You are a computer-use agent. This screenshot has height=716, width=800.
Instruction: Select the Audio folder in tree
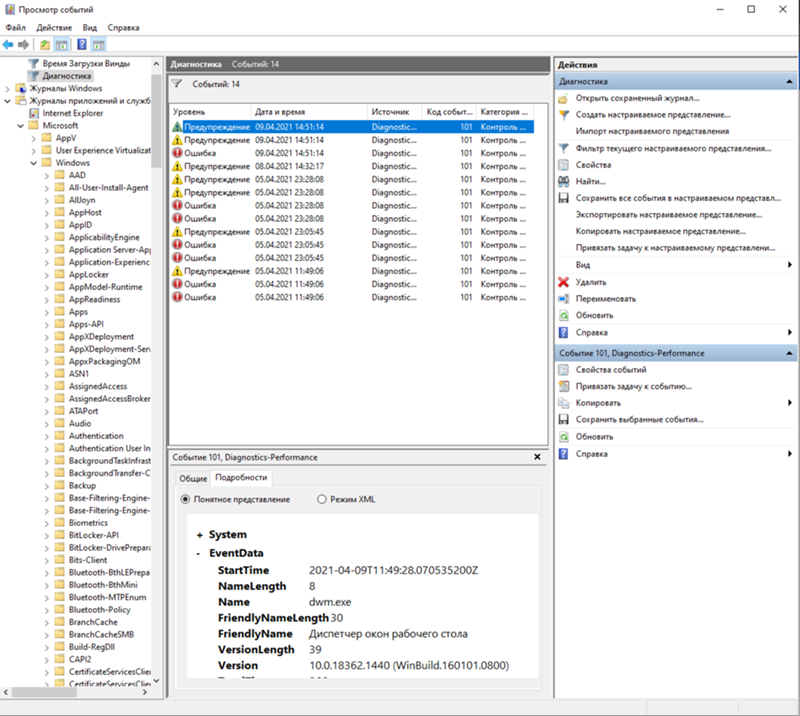click(80, 423)
